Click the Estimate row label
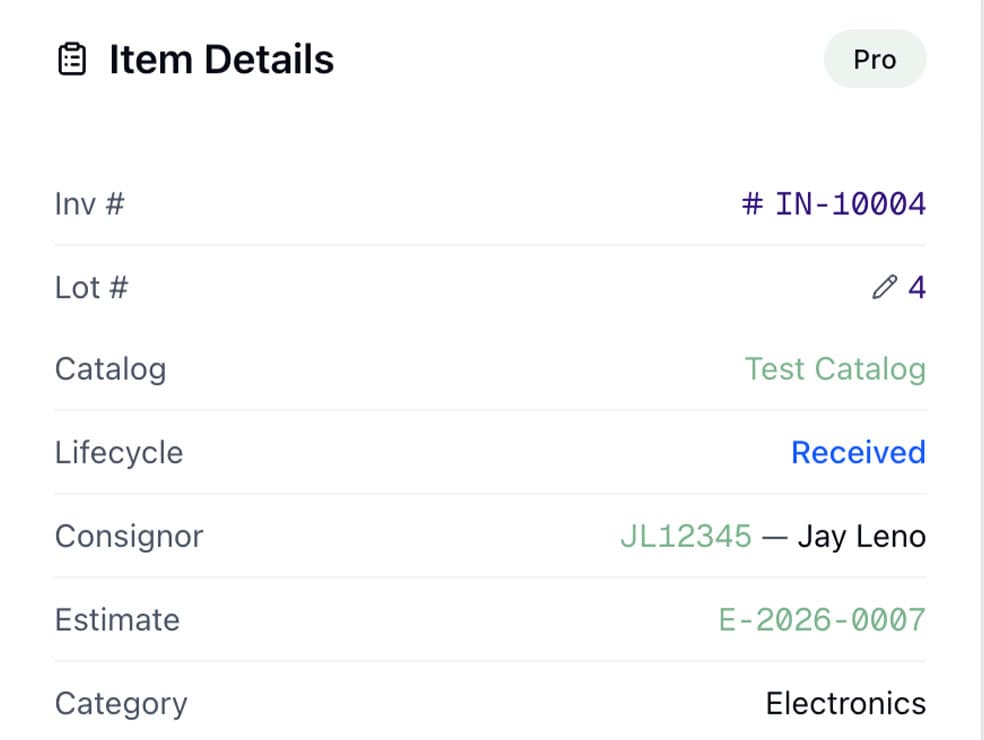Viewport: 984px width, 740px height. coord(117,620)
